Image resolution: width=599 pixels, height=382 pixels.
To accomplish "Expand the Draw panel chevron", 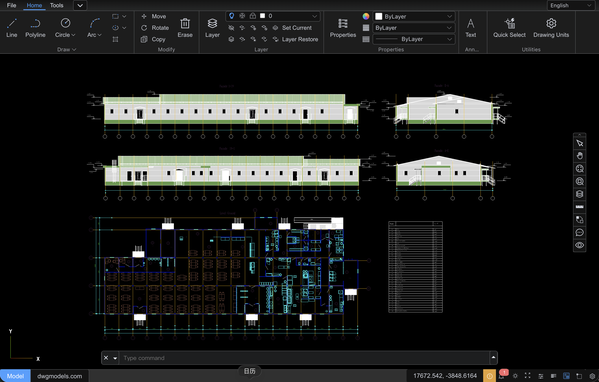I will point(74,49).
